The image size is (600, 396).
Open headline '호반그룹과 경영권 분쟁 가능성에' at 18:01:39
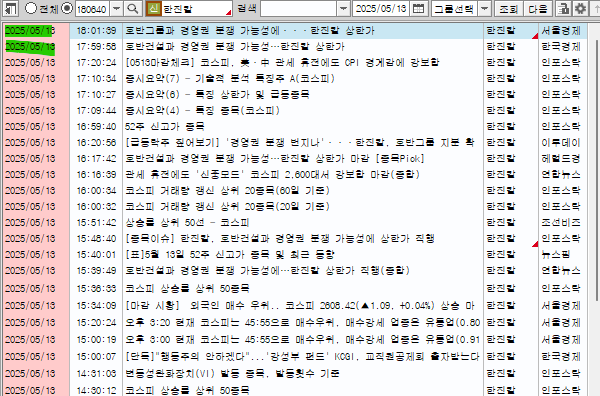(x=249, y=31)
